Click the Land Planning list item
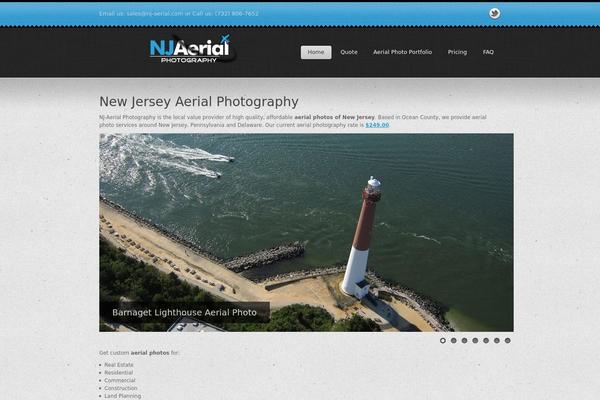600x400 pixels. tap(122, 396)
